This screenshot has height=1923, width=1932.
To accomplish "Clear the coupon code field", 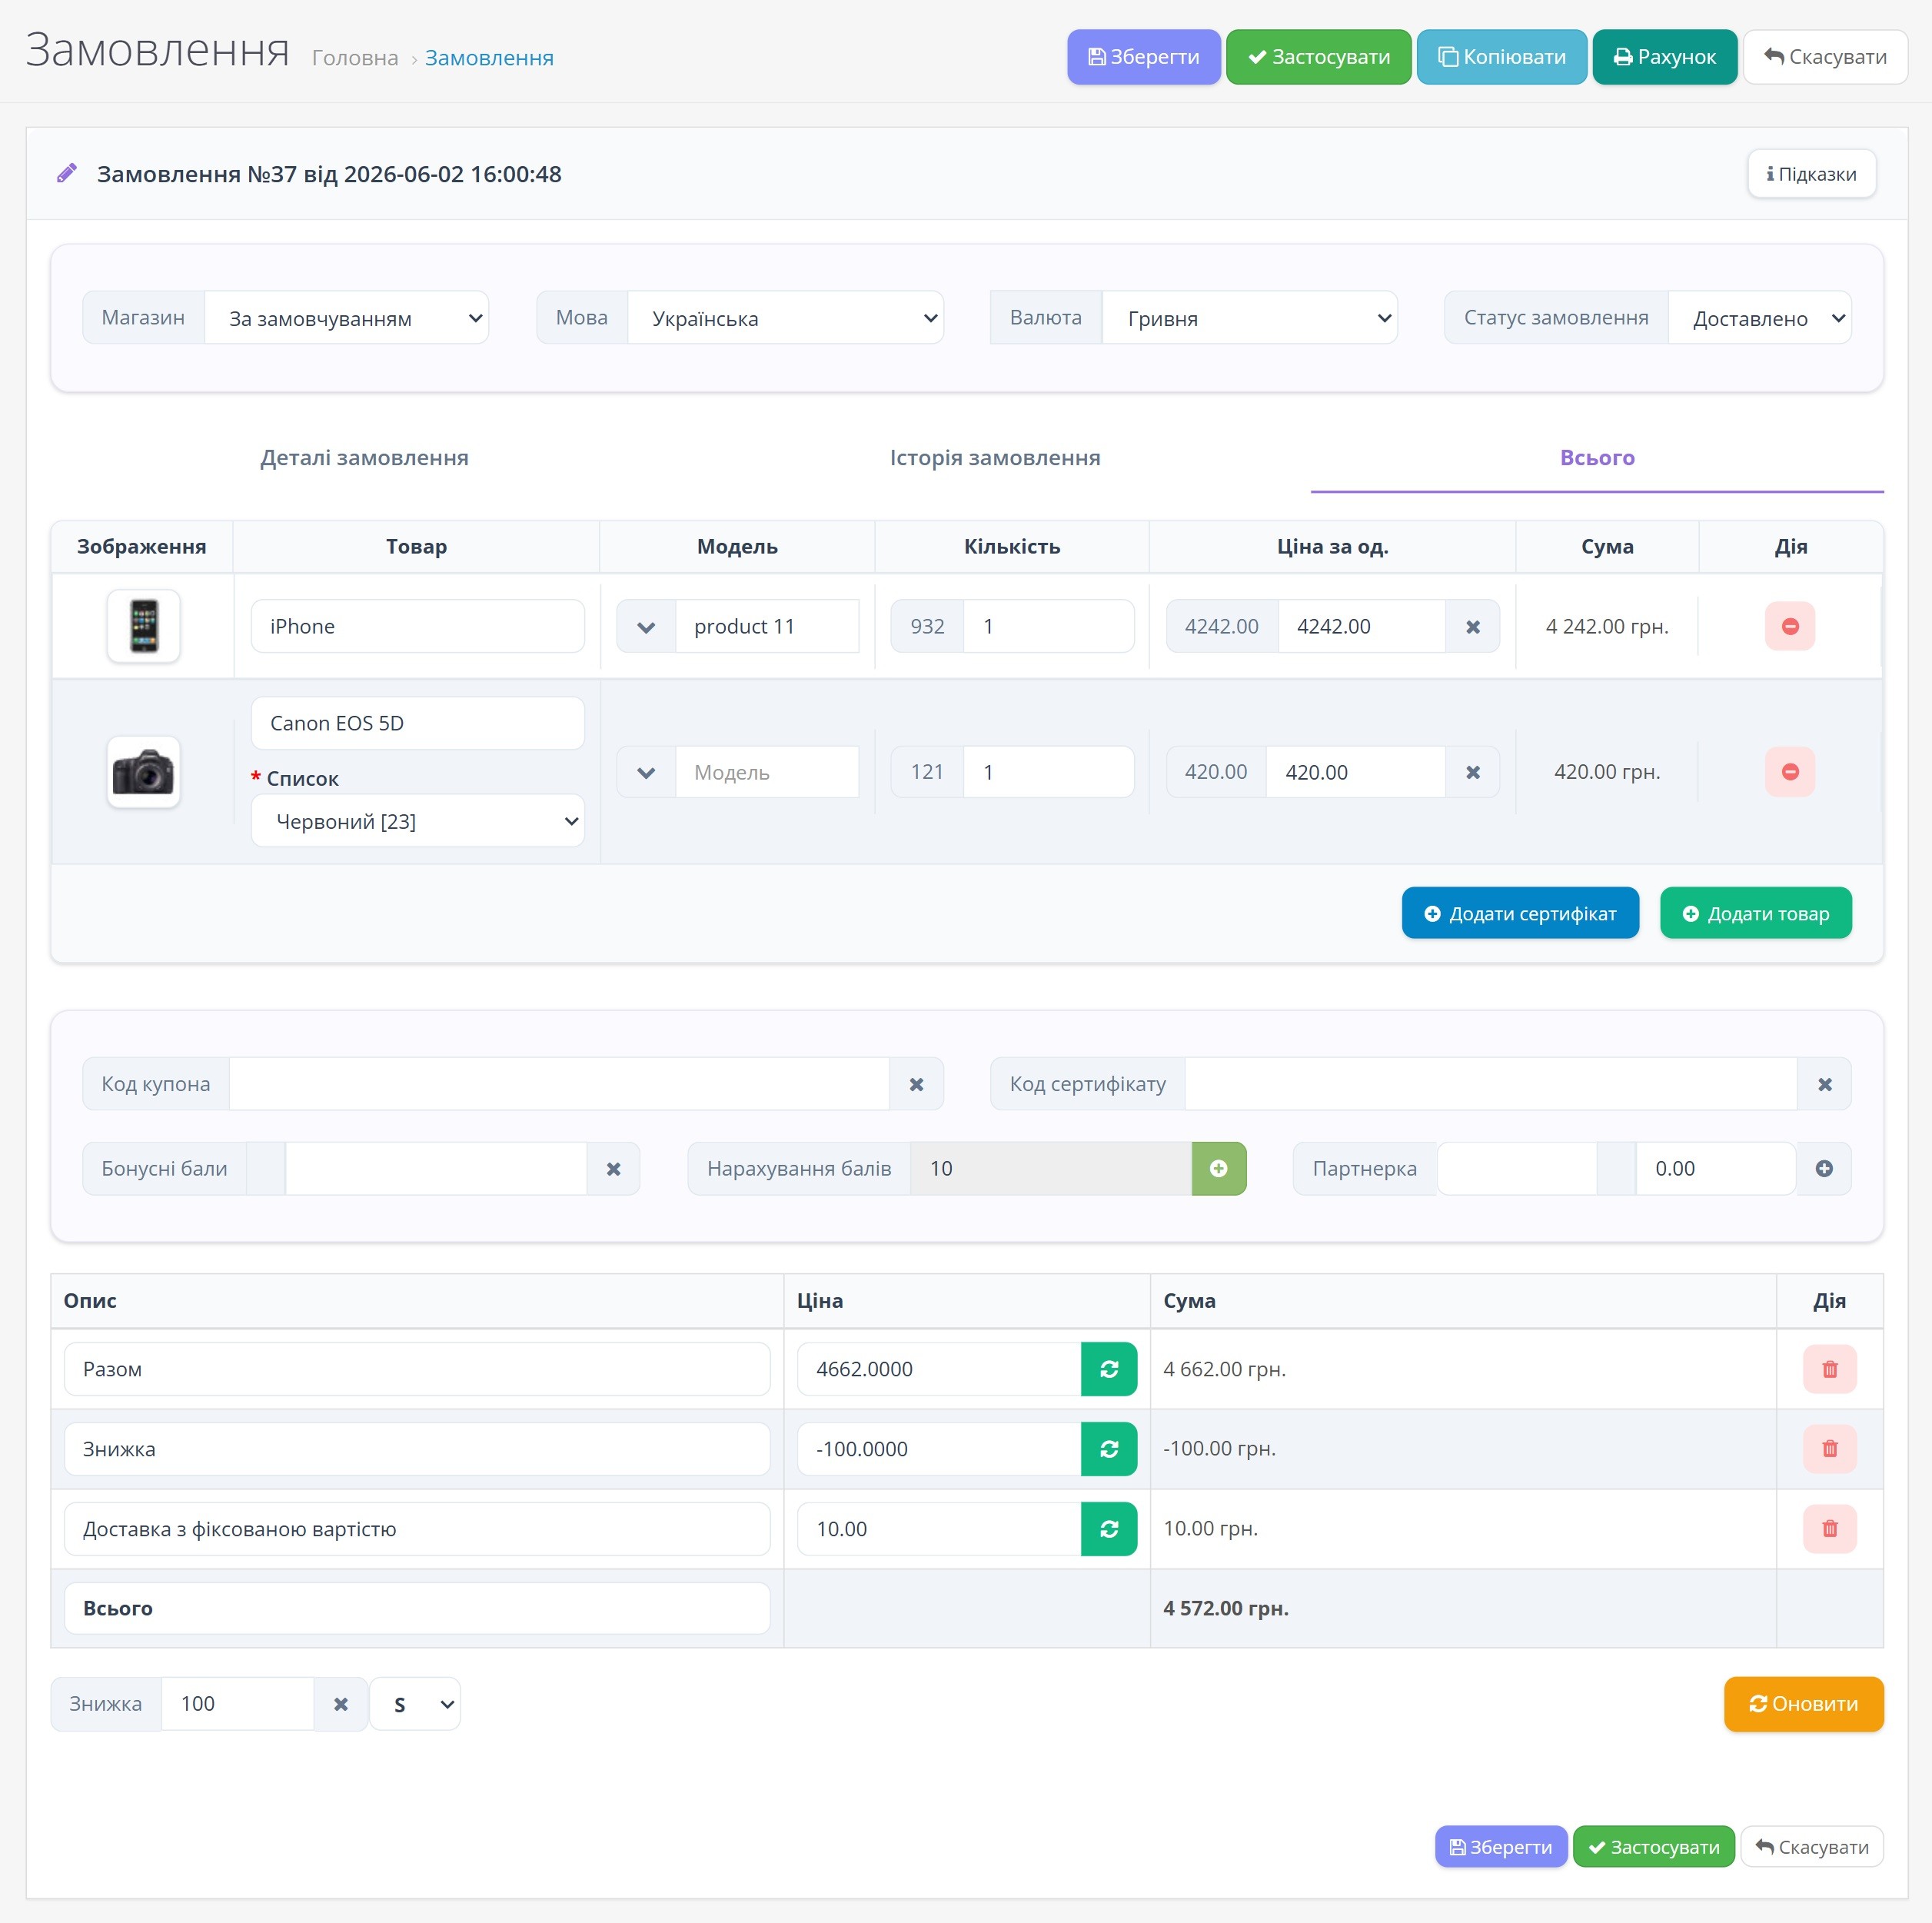I will [916, 1084].
